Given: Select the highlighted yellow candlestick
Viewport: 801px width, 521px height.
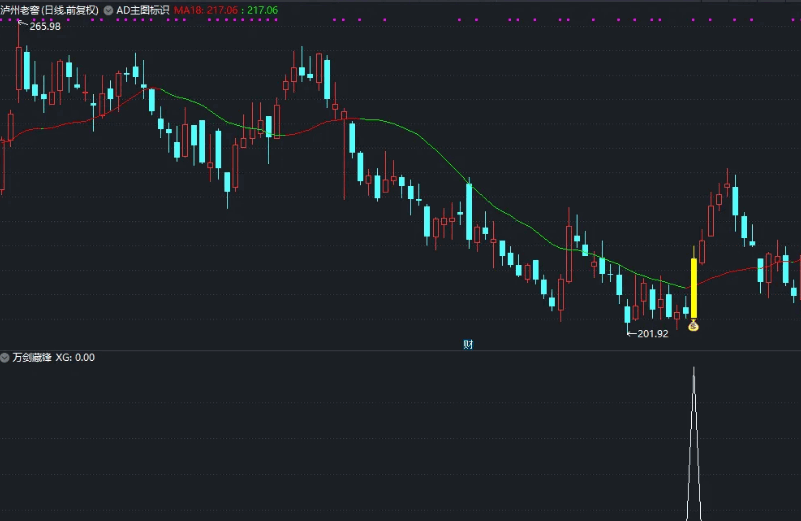Looking at the screenshot, I should pyautogui.click(x=694, y=288).
